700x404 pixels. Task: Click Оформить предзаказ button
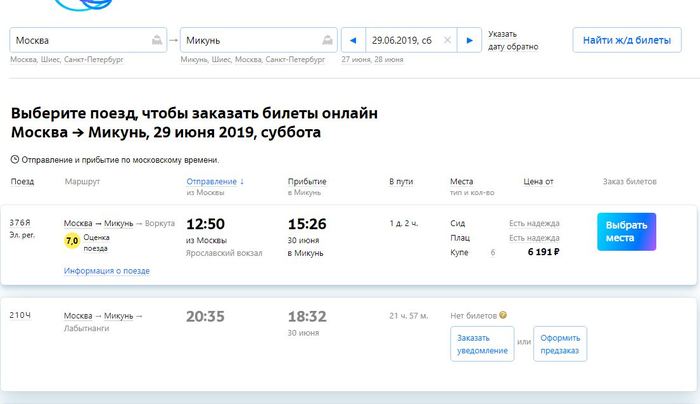560,344
